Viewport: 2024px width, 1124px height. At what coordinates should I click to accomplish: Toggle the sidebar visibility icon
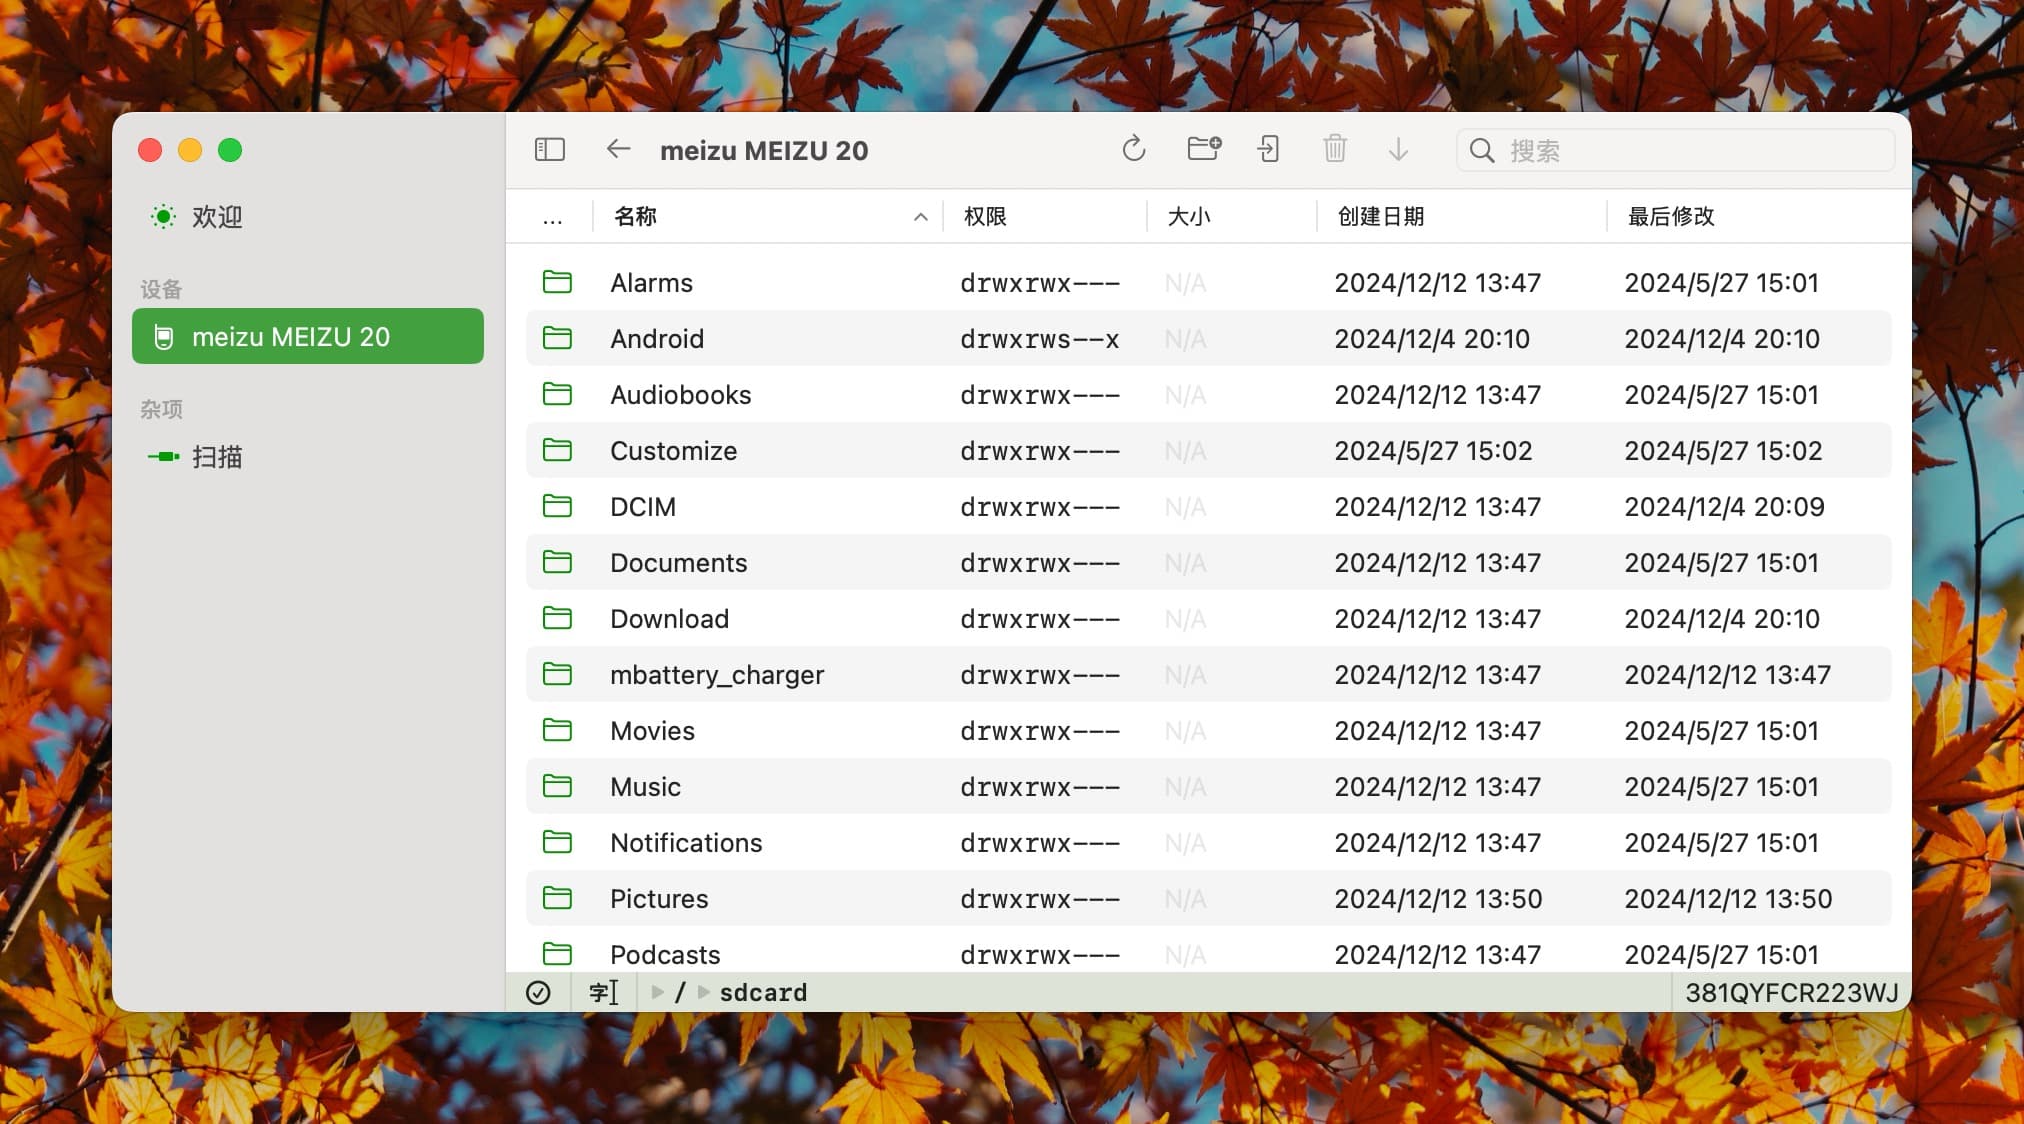tap(549, 149)
